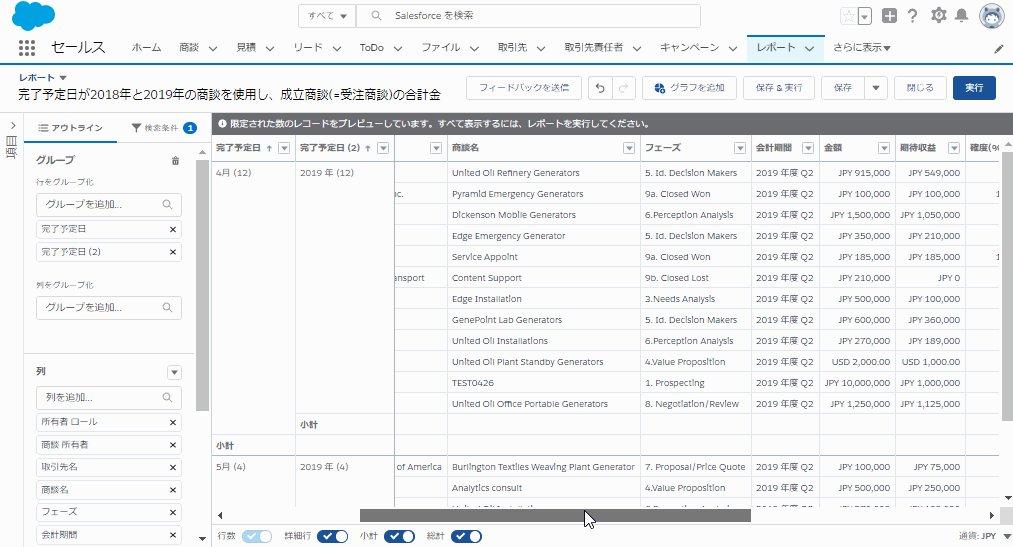Open the 商談名 column header menu
The image size is (1013, 547).
[x=629, y=149]
